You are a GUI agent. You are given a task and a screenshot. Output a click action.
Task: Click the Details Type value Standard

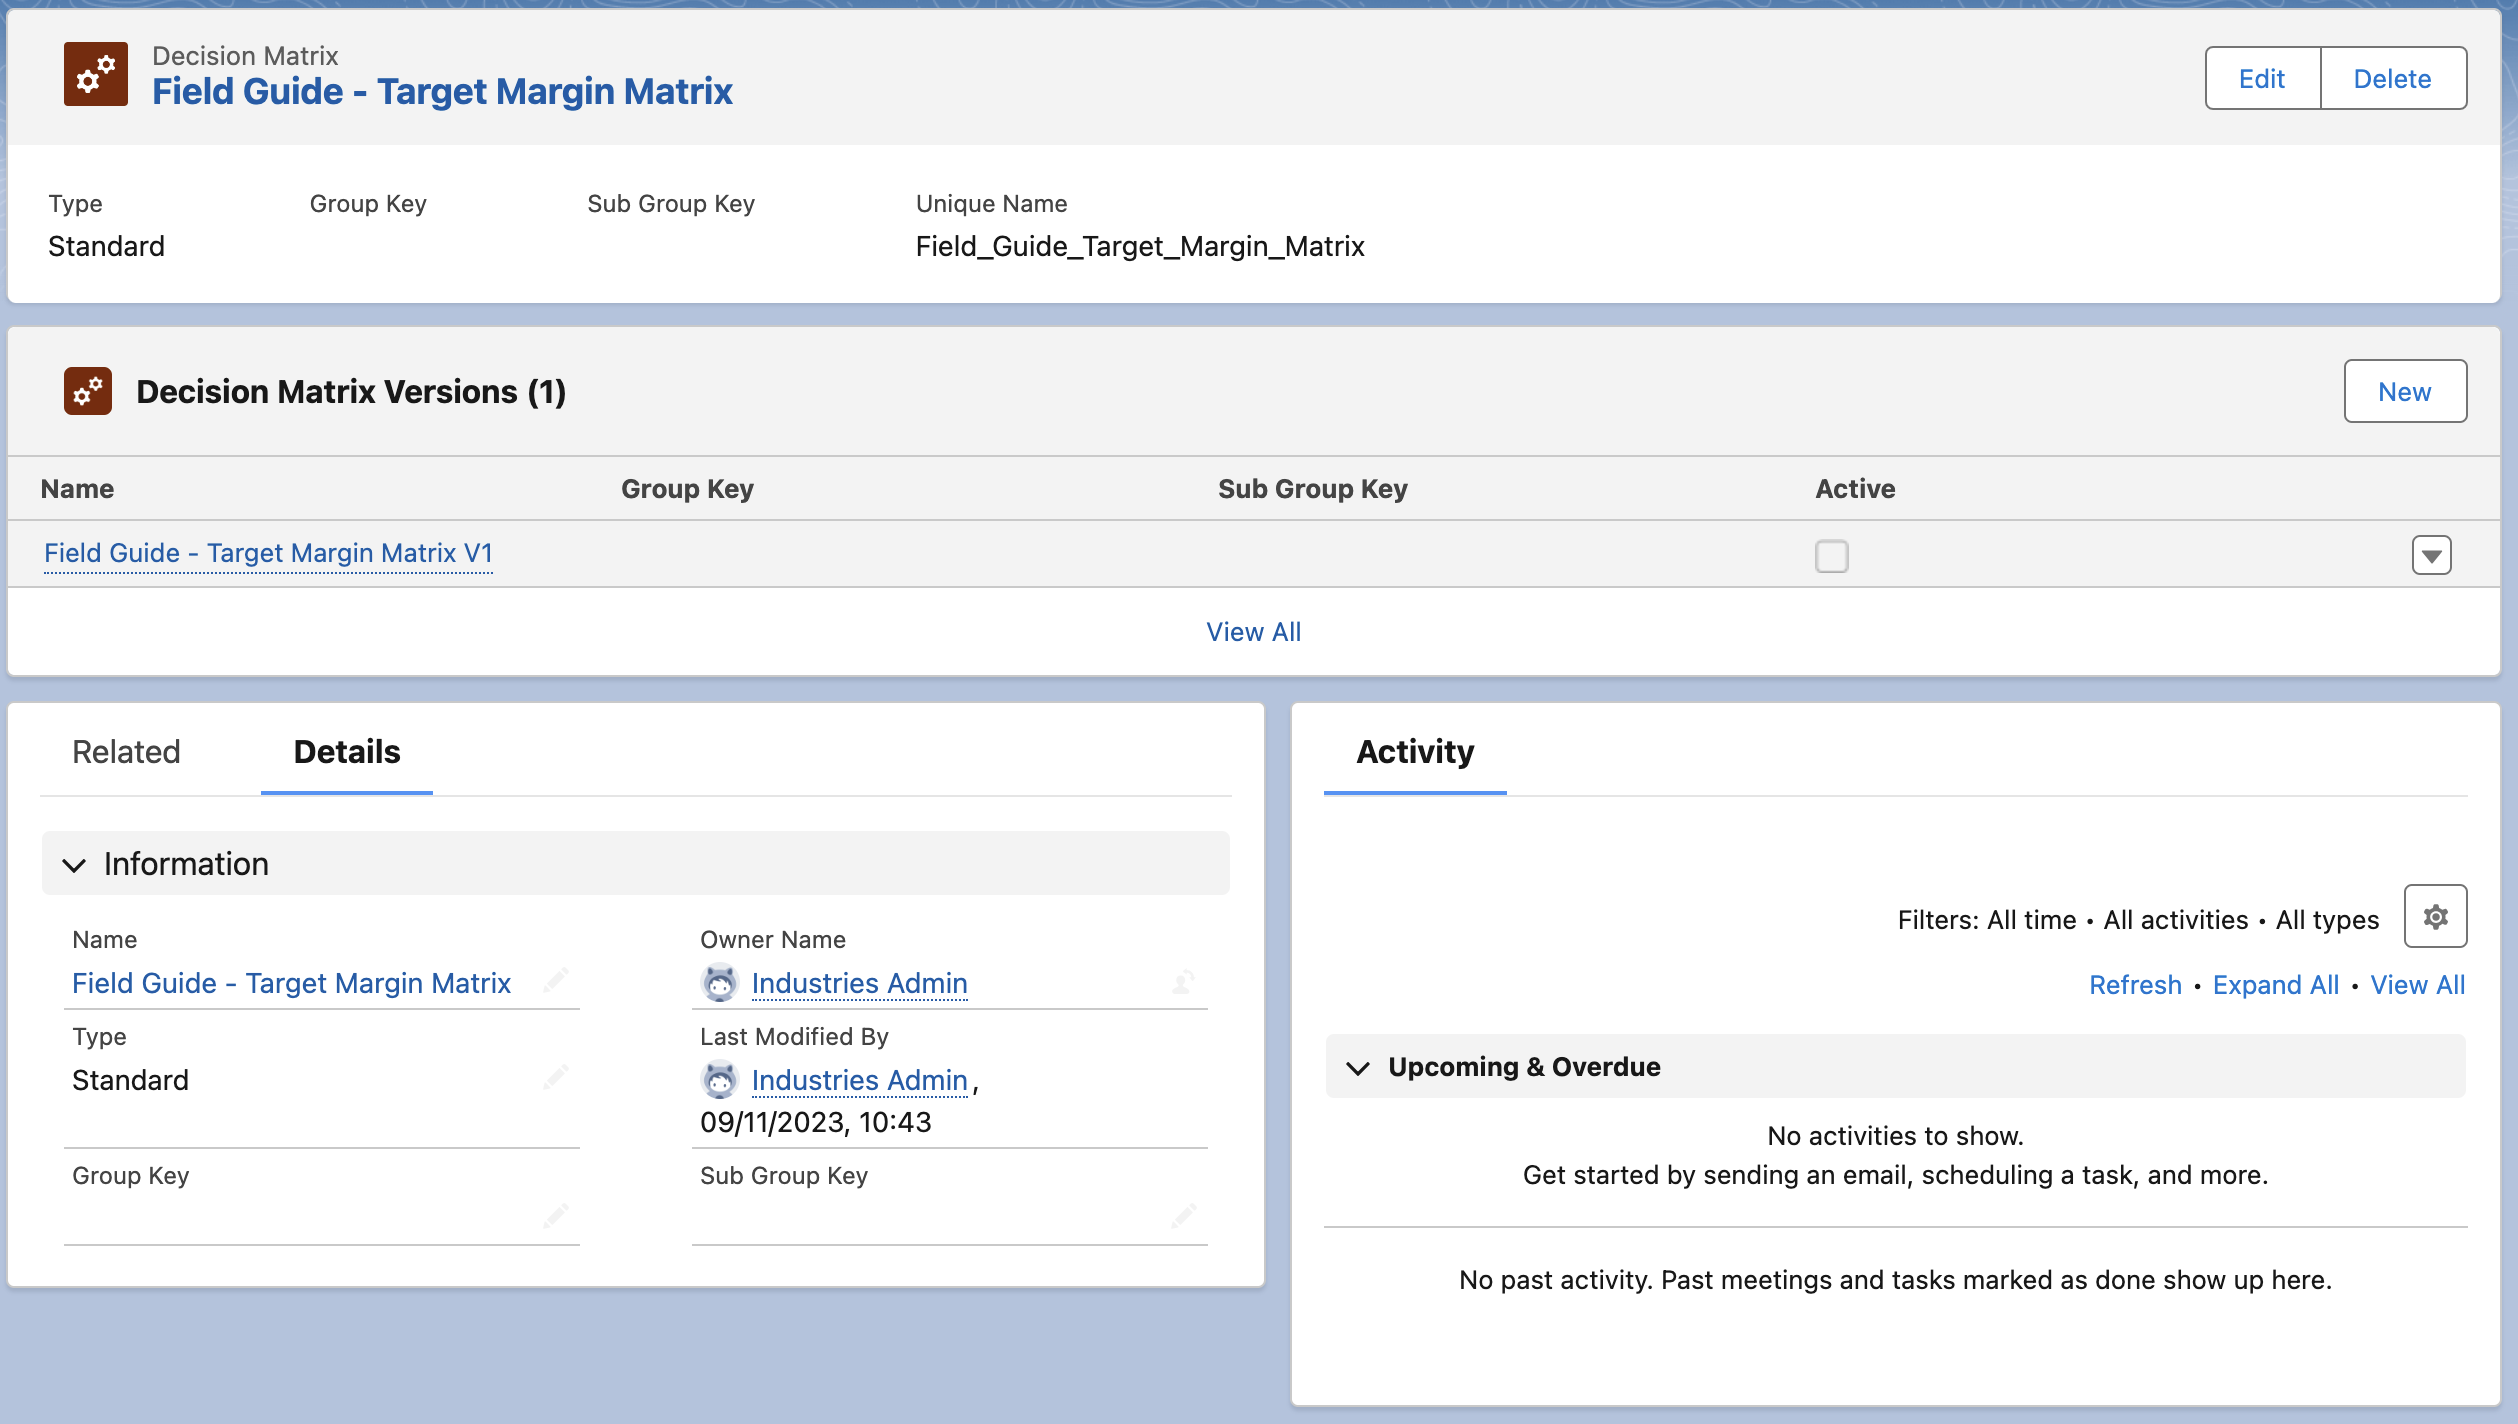click(130, 1080)
